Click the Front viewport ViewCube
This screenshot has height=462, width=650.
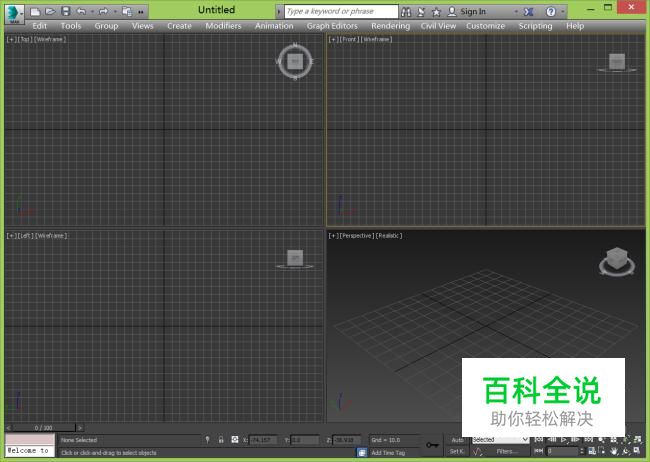(617, 62)
